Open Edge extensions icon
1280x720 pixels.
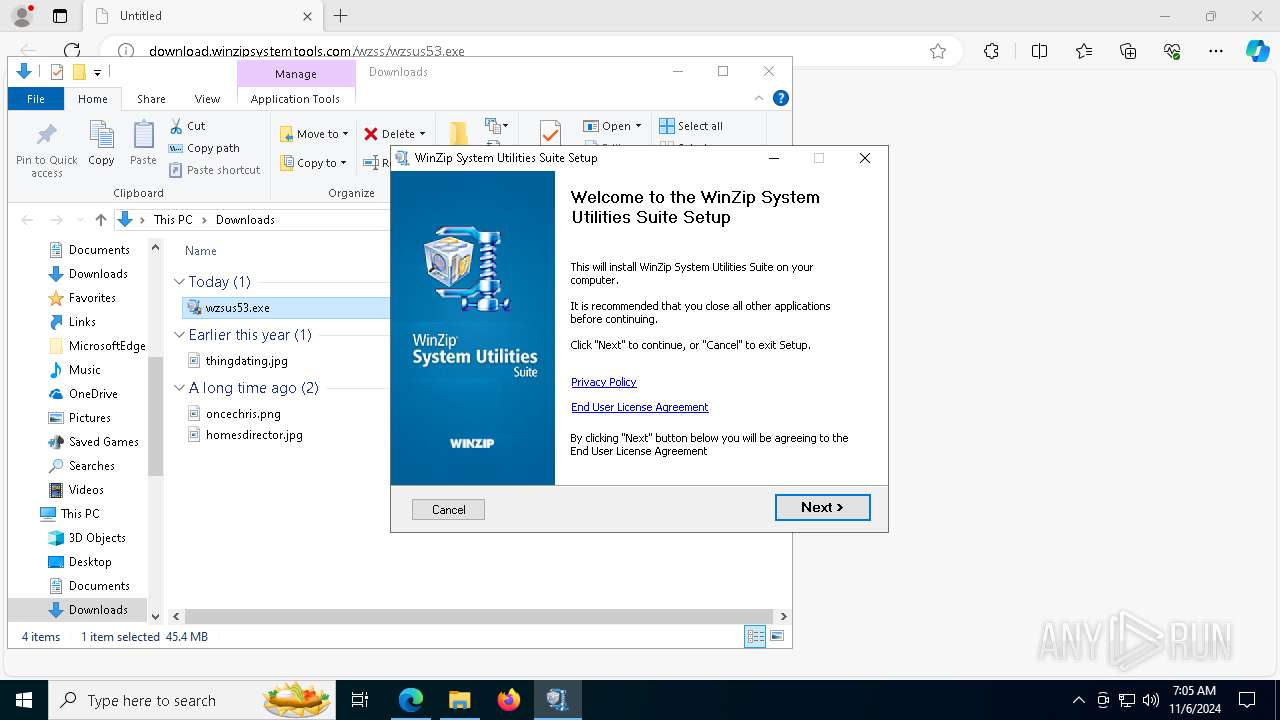[x=991, y=51]
